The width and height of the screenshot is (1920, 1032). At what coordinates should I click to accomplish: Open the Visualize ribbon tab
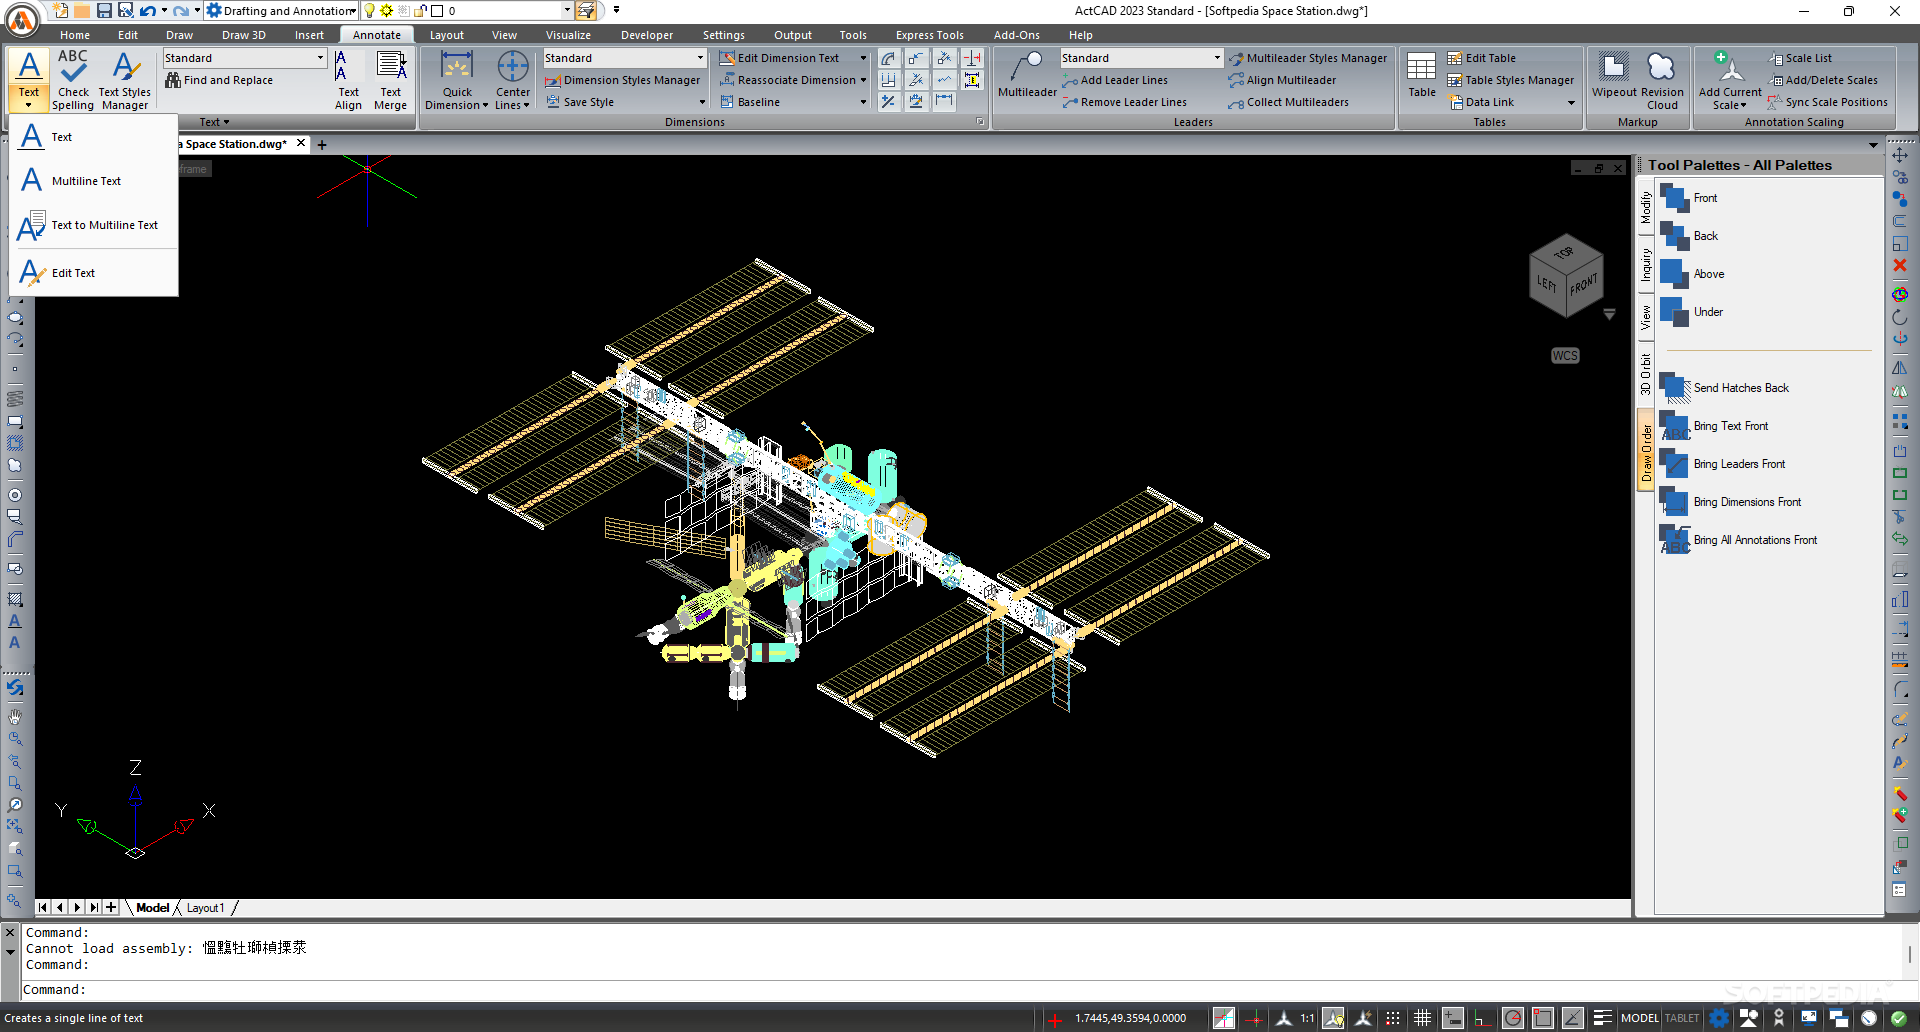coord(568,35)
